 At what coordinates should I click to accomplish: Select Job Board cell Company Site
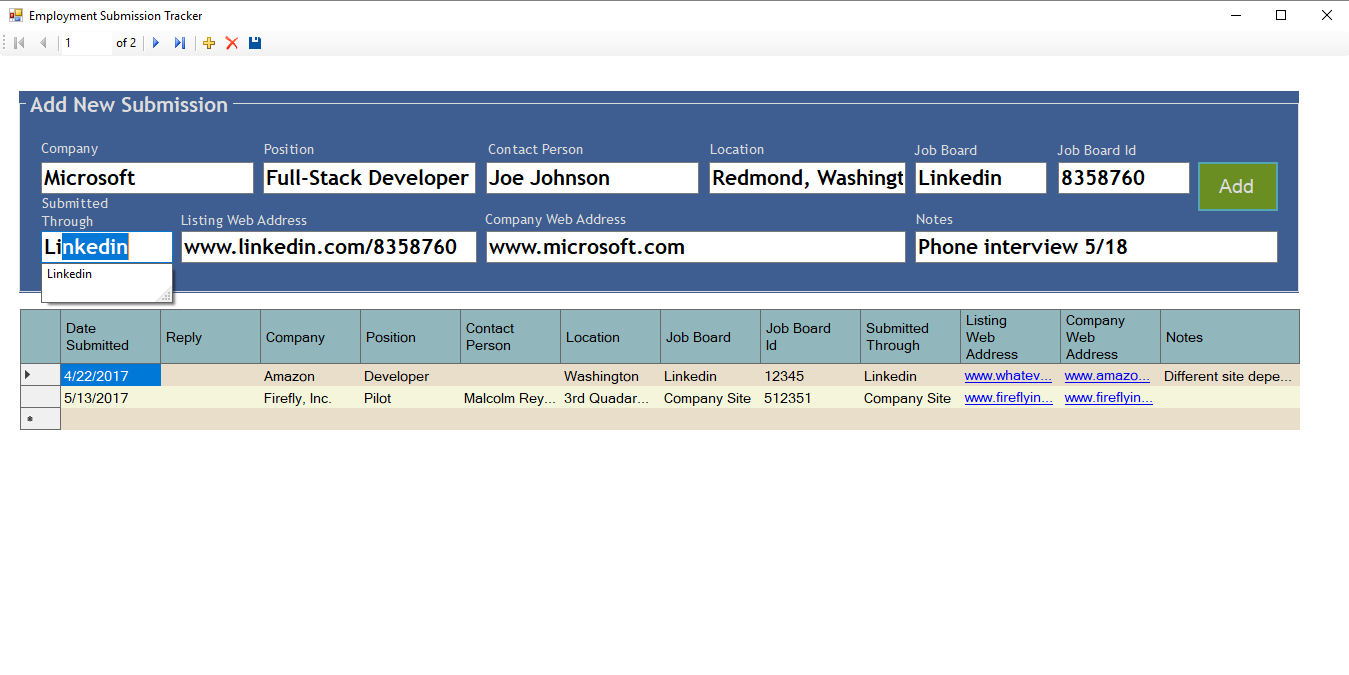pos(710,398)
